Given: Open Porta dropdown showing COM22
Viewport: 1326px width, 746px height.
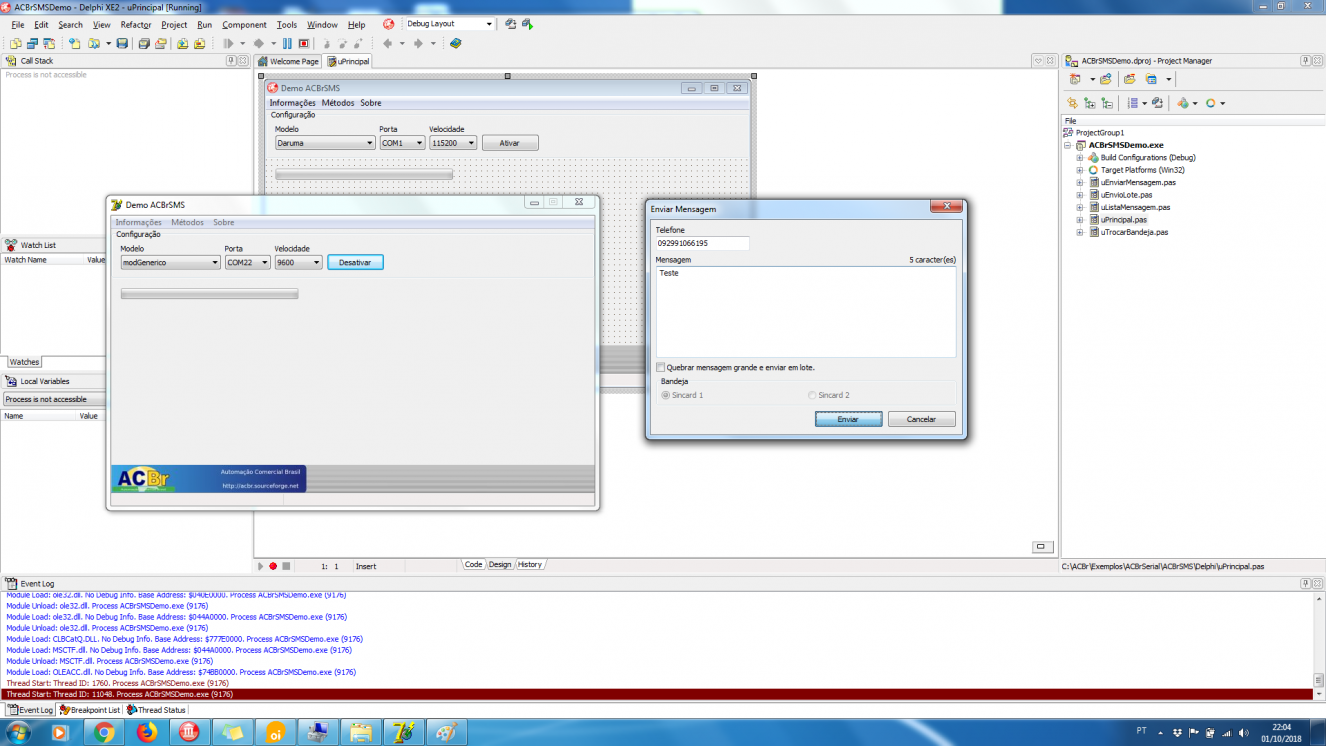Looking at the screenshot, I should [247, 263].
